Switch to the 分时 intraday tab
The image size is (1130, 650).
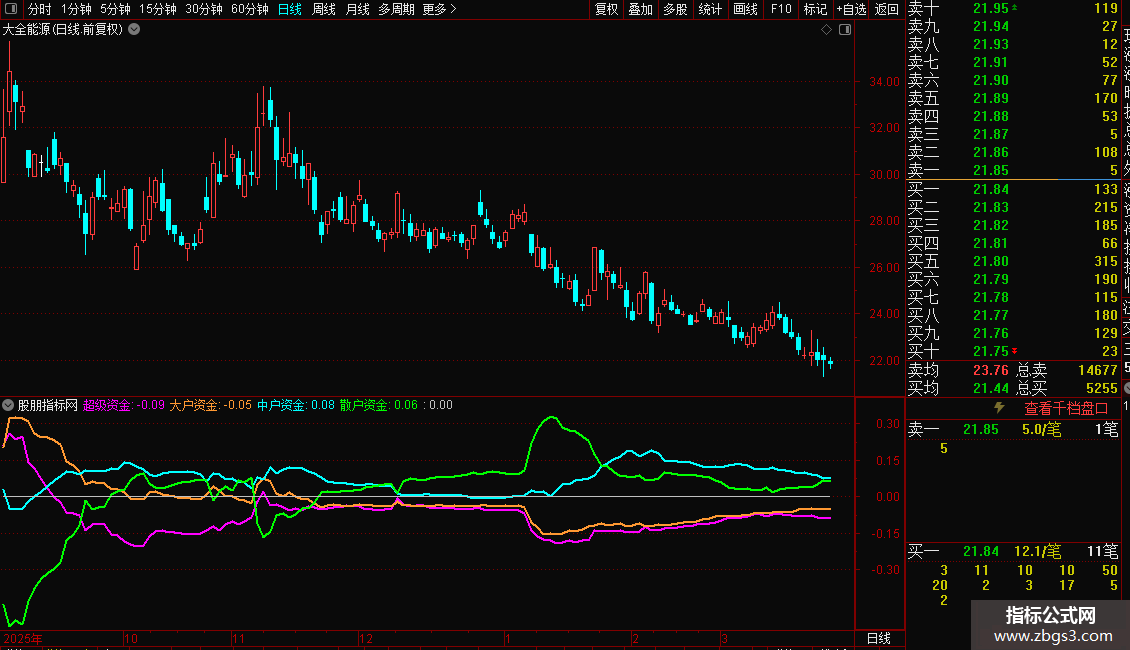point(40,9)
